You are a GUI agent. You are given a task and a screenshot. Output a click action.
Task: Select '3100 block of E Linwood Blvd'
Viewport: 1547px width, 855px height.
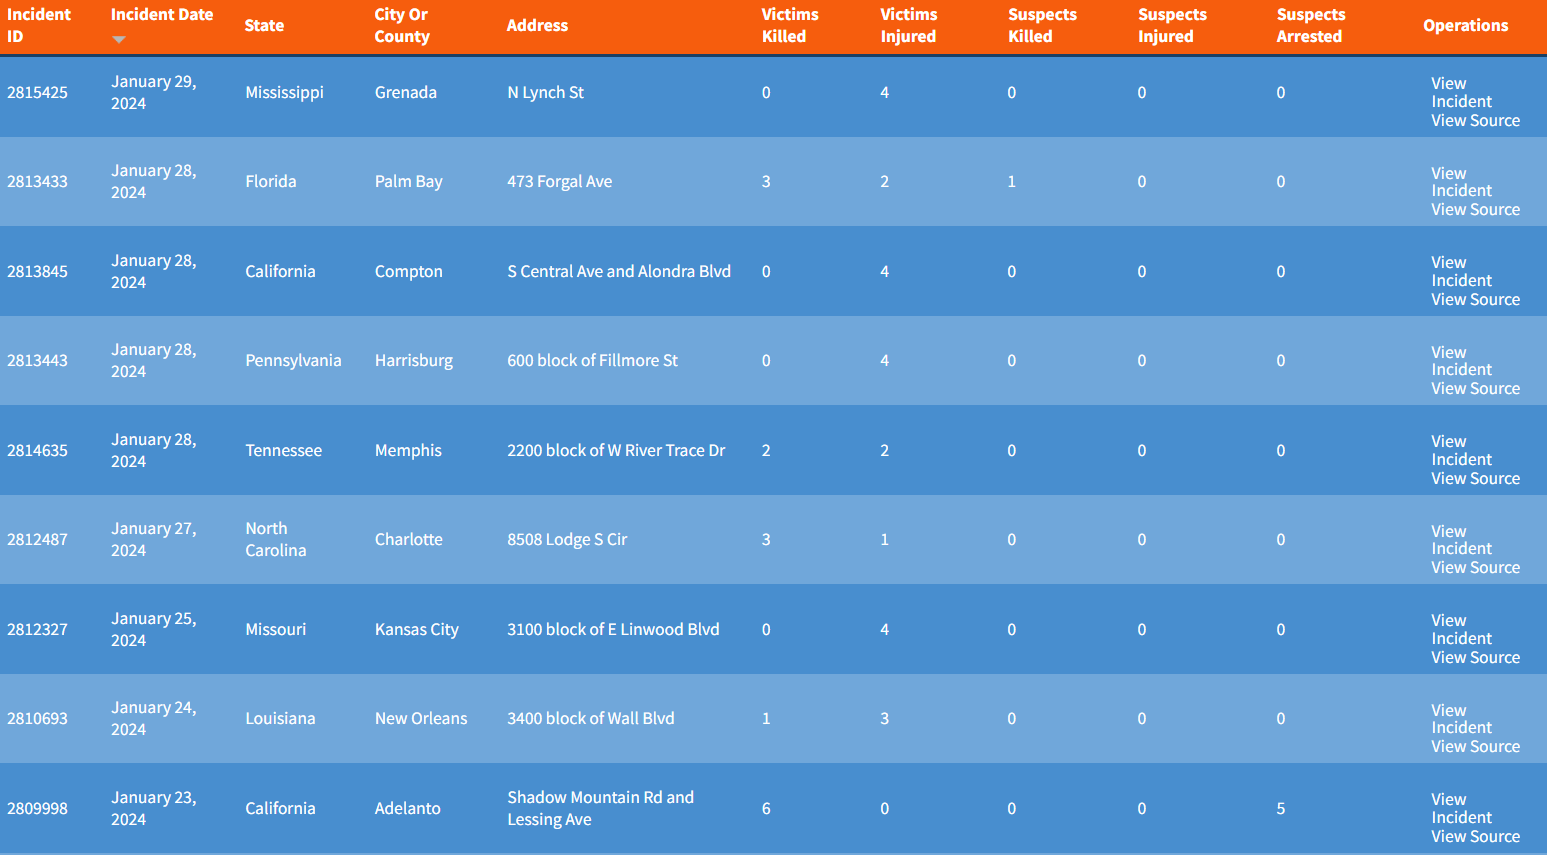[x=613, y=630]
